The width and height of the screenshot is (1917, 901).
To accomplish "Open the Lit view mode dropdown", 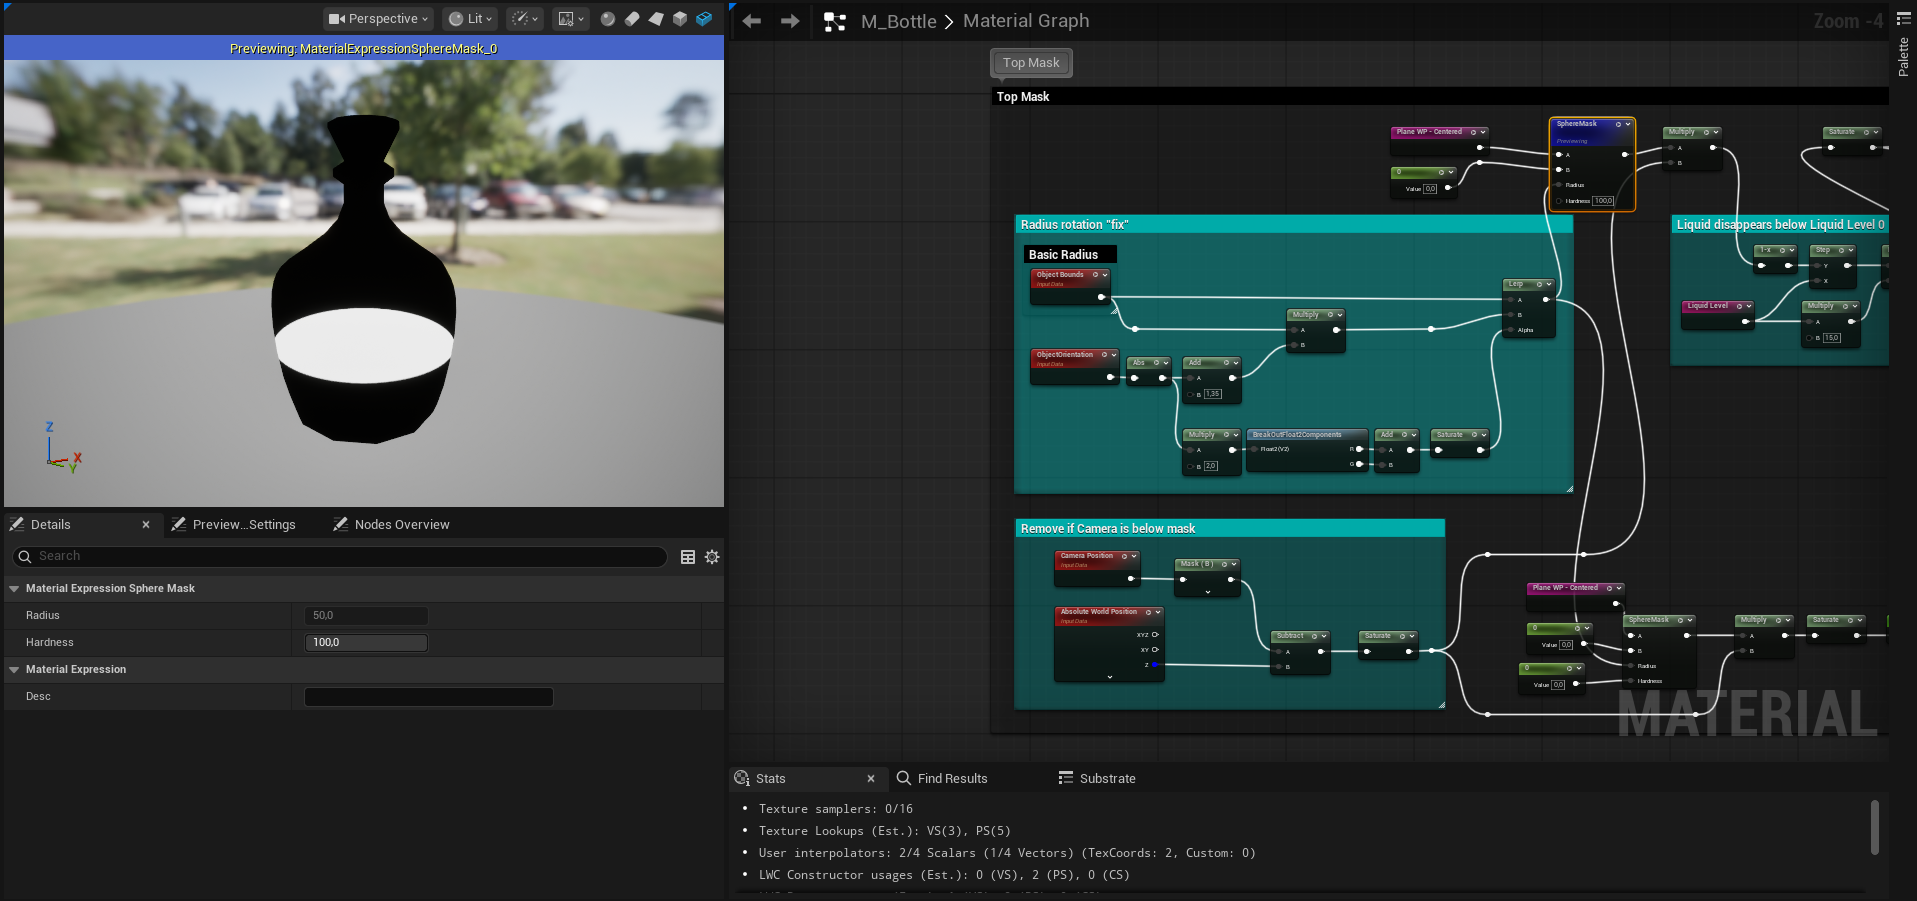I will 470,19.
